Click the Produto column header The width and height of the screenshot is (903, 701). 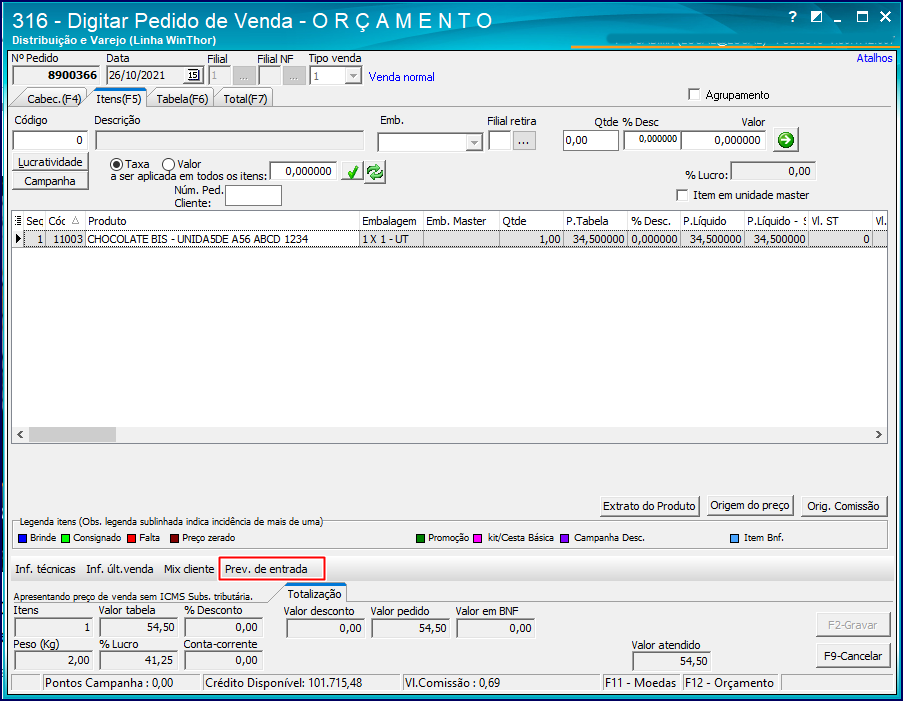pos(223,221)
